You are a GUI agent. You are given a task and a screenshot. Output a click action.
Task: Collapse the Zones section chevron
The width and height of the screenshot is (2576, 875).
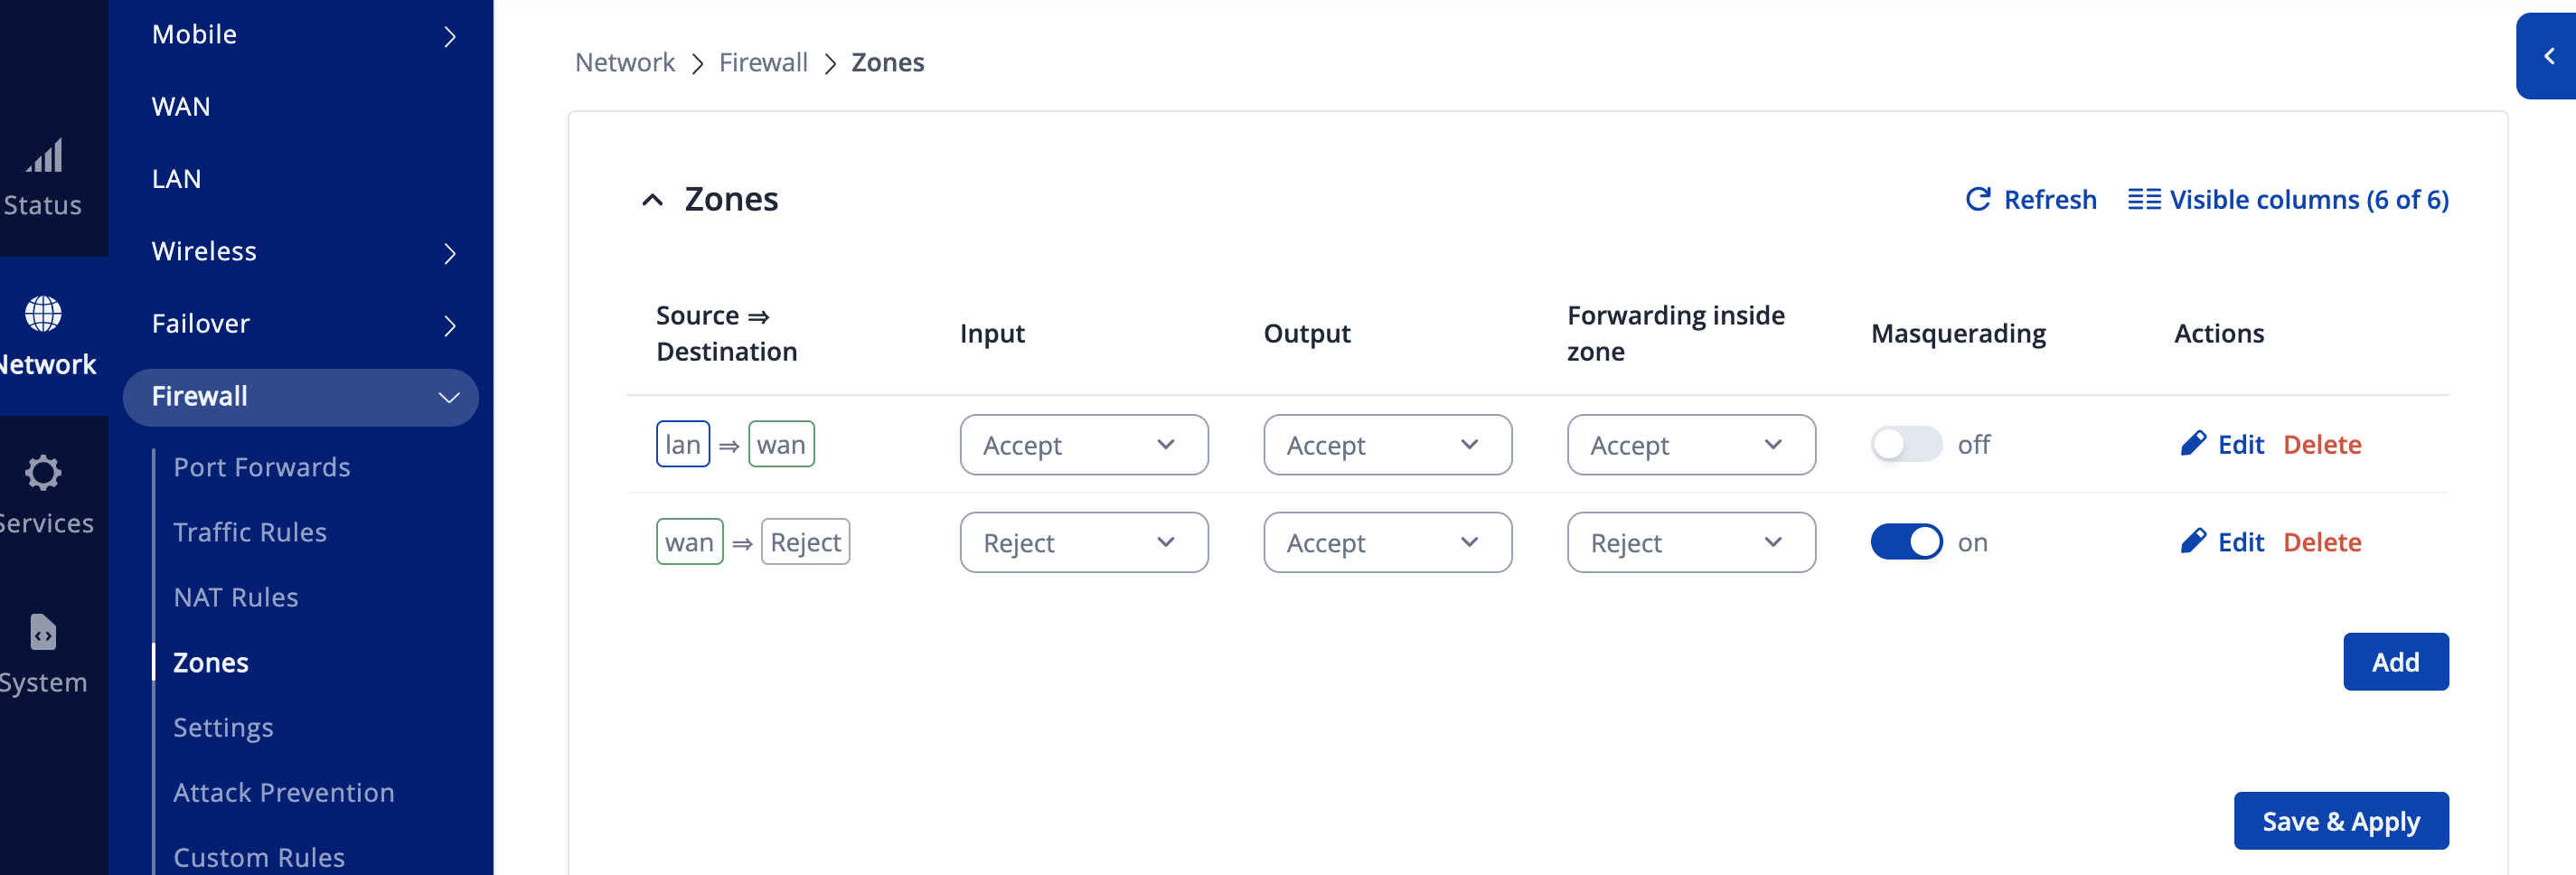tap(652, 200)
